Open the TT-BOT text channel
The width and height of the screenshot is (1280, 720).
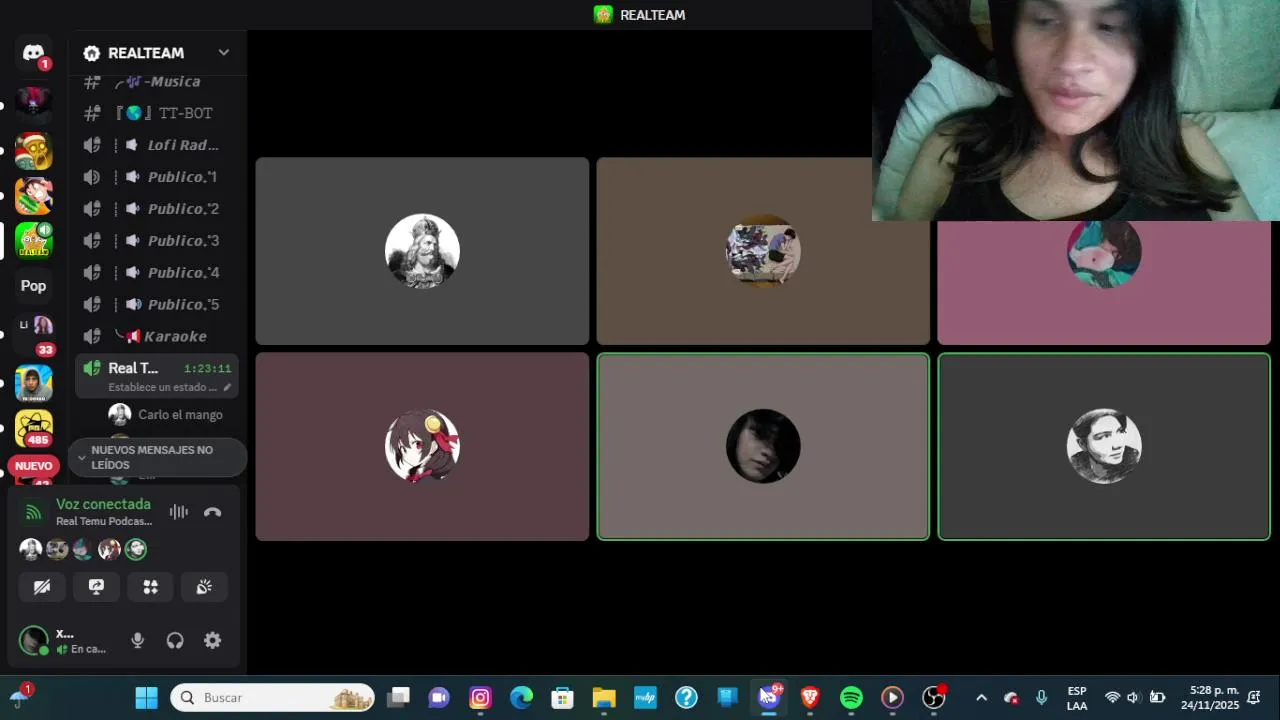pos(158,113)
